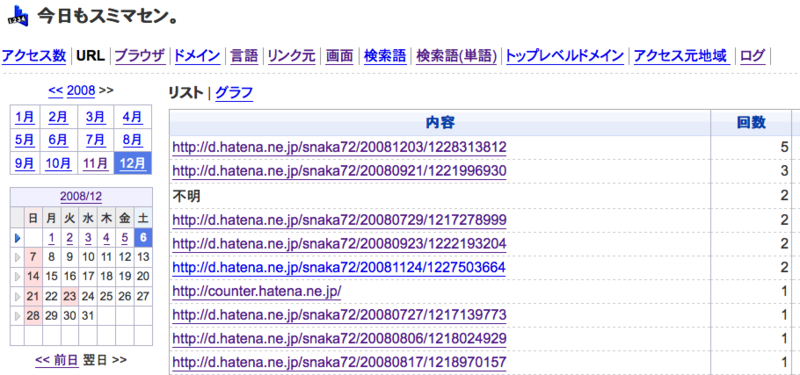Select 1月 in month grid

click(24, 117)
